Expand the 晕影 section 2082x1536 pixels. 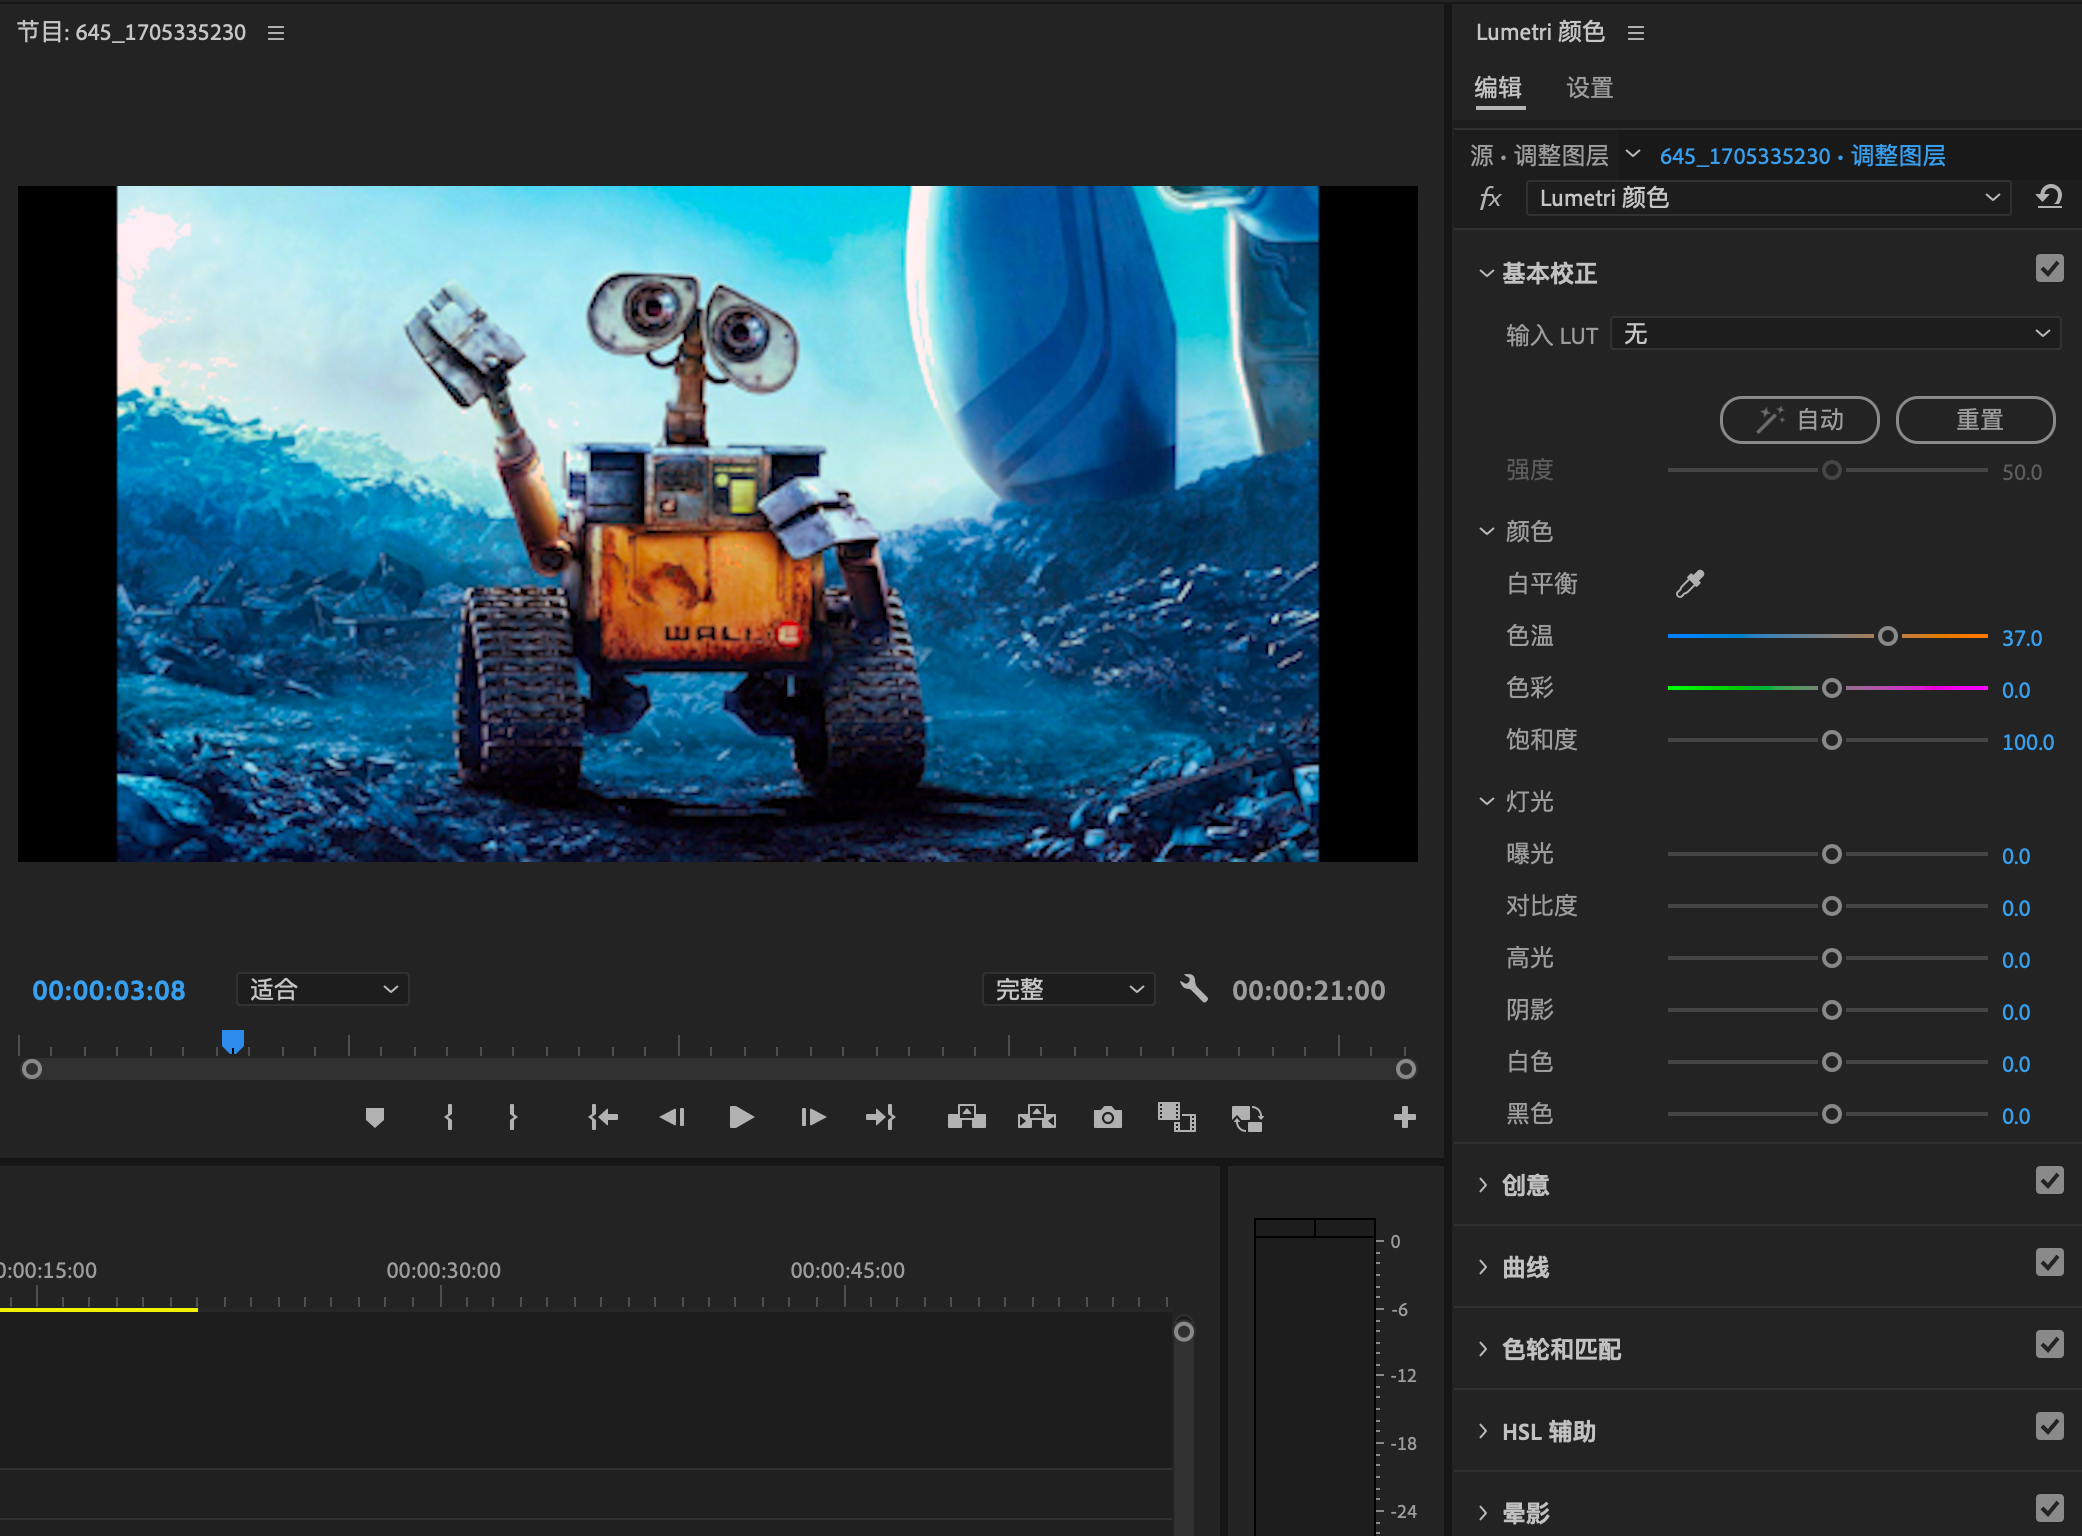point(1483,1513)
